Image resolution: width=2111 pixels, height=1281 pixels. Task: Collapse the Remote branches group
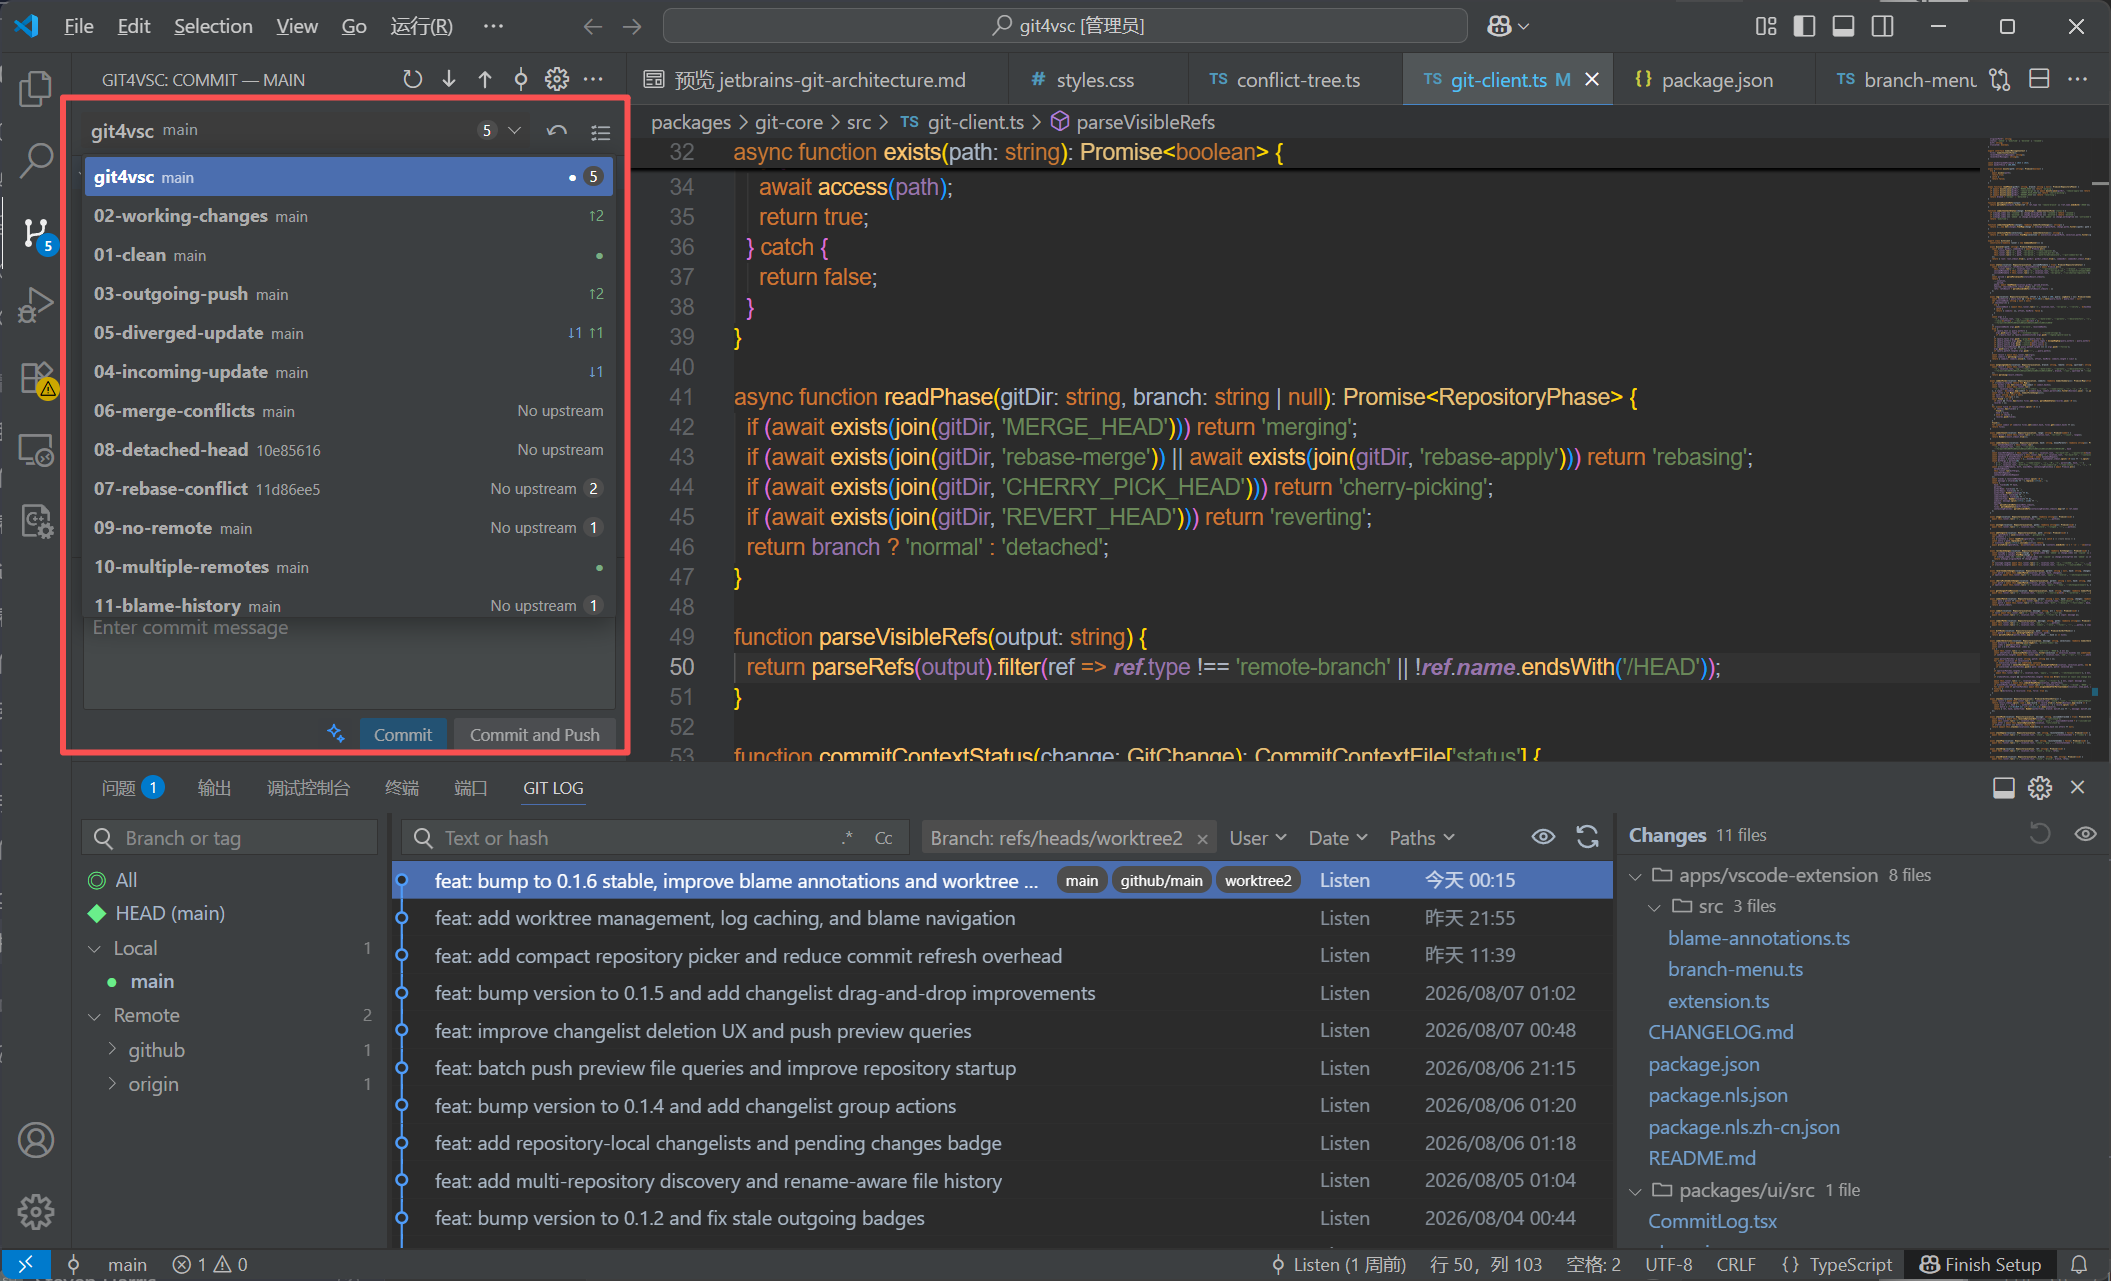(95, 1016)
